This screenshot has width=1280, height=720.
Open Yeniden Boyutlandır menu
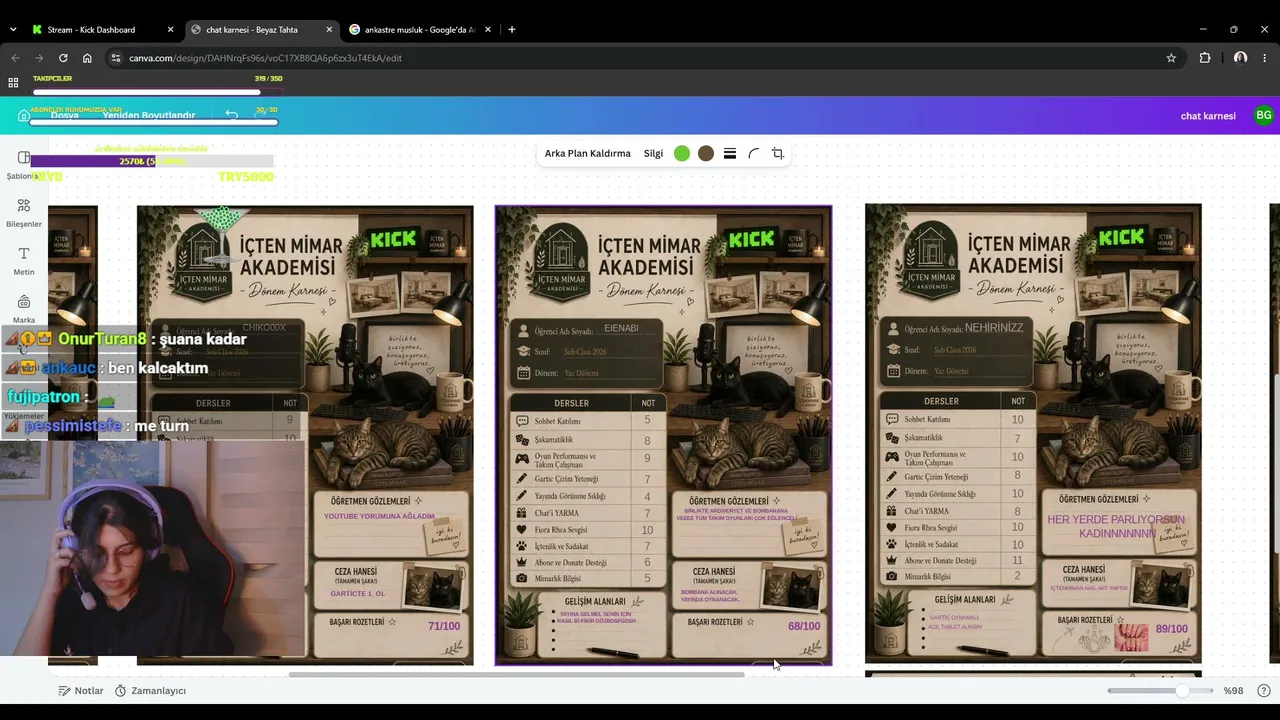point(149,116)
